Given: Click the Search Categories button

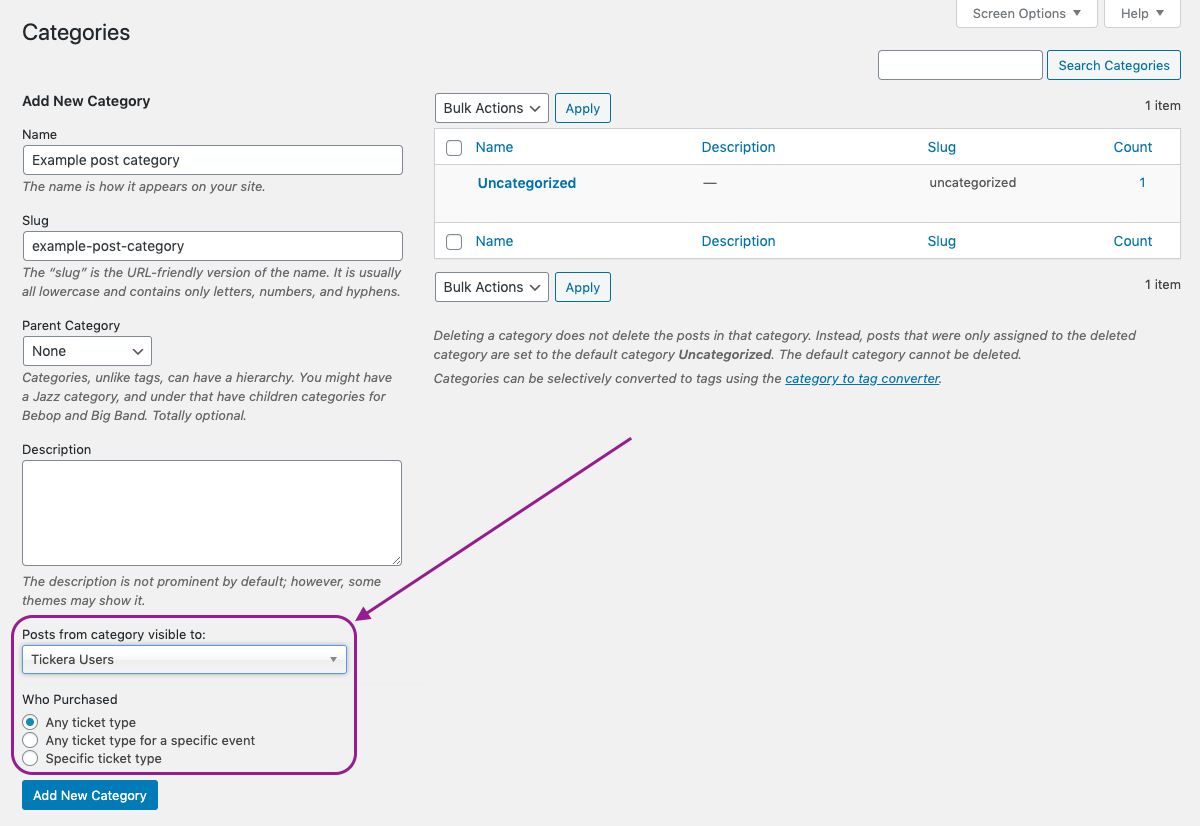Looking at the screenshot, I should point(1113,65).
